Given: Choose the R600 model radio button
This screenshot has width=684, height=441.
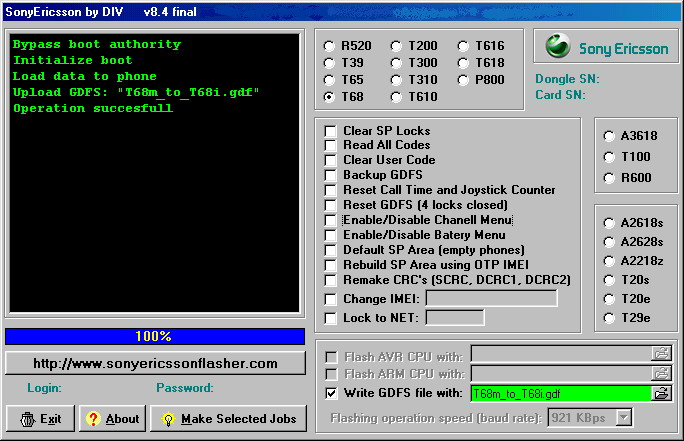Looking at the screenshot, I should point(609,178).
